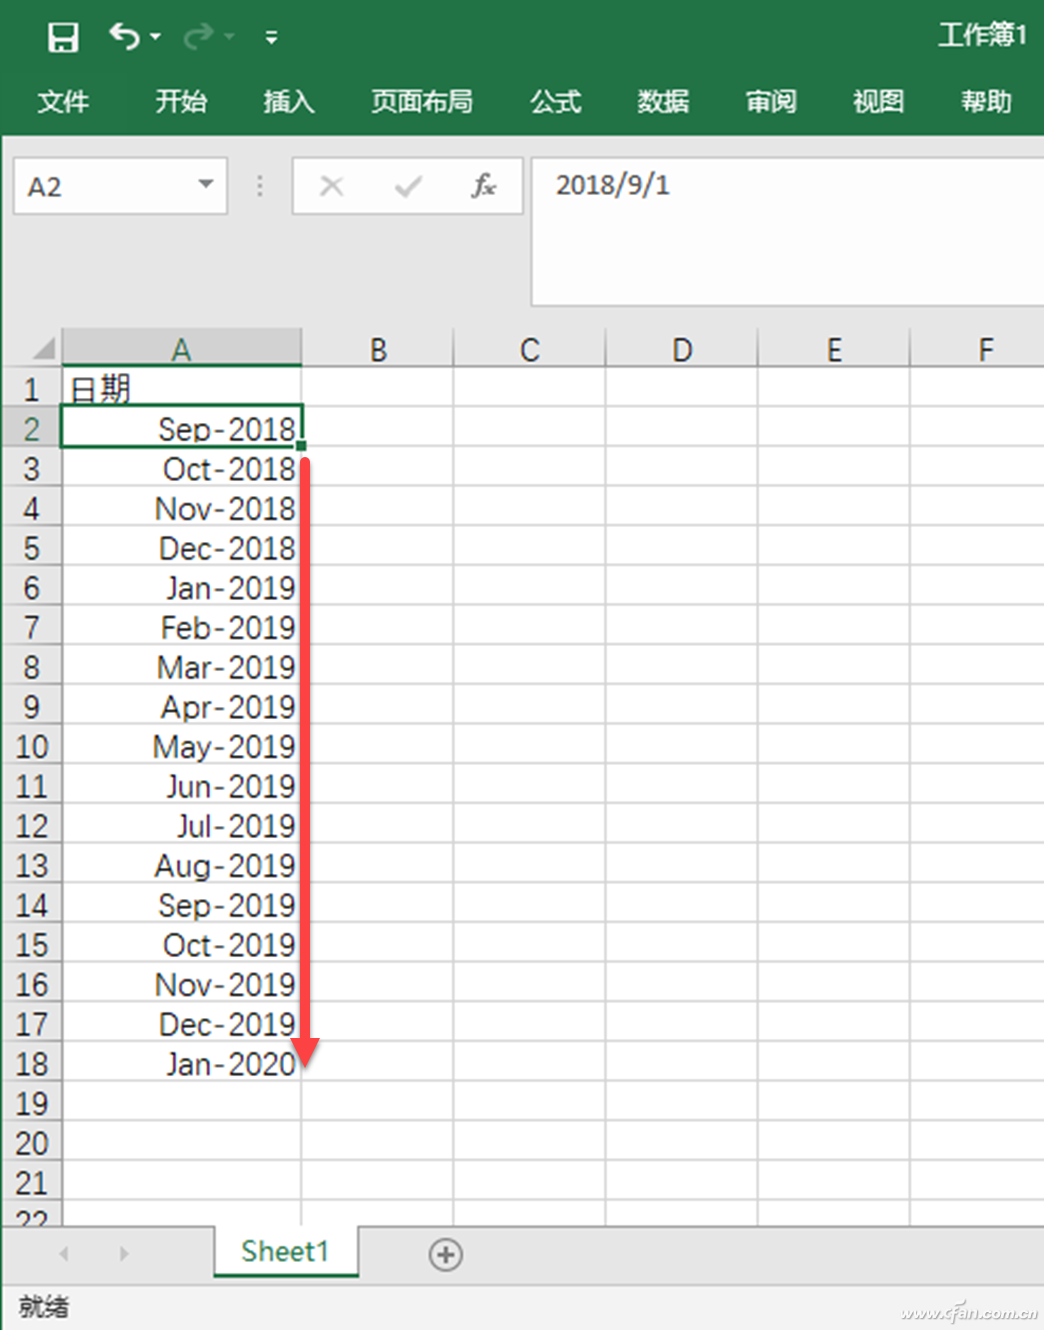
Task: Click cell with Sep-2018
Action: (x=181, y=428)
